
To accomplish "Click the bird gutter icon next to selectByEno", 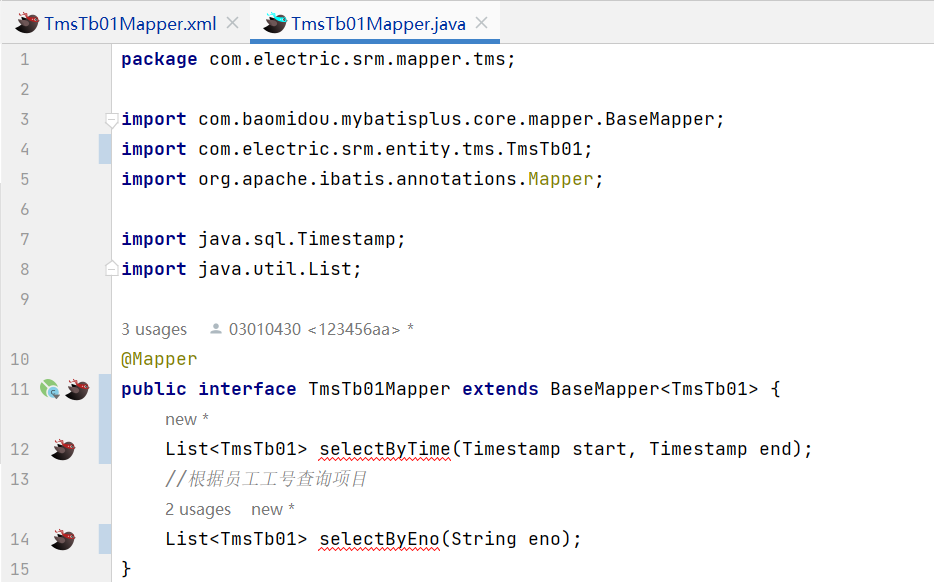I will [x=62, y=539].
